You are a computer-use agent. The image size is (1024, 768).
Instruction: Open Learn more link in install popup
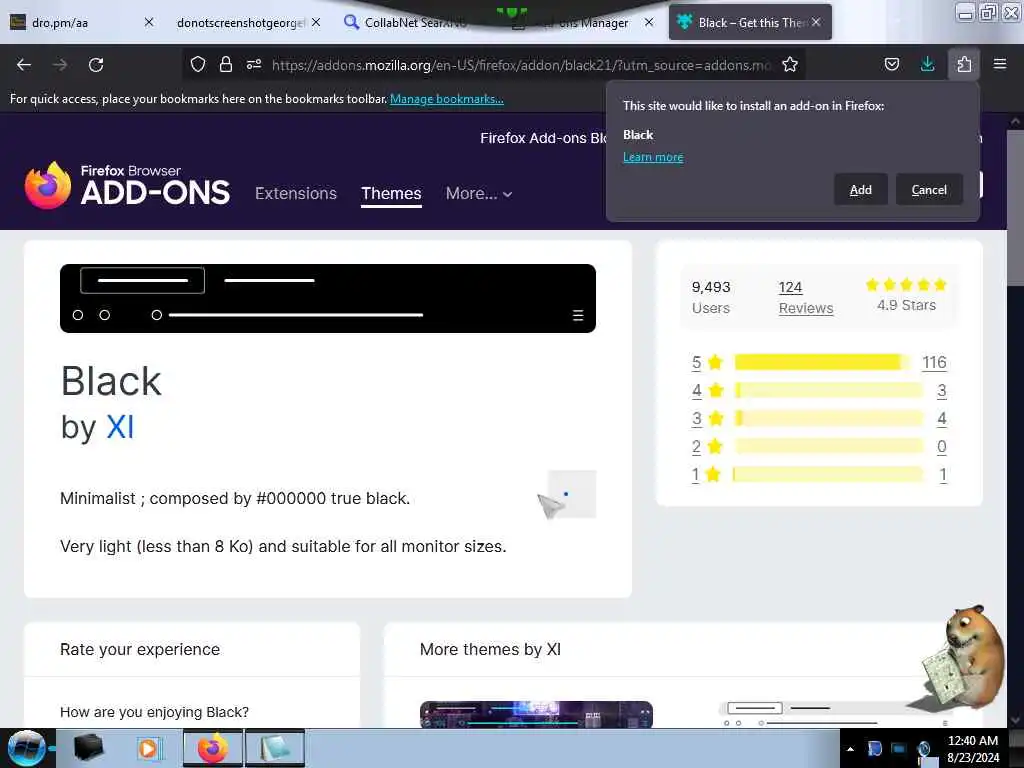click(653, 157)
